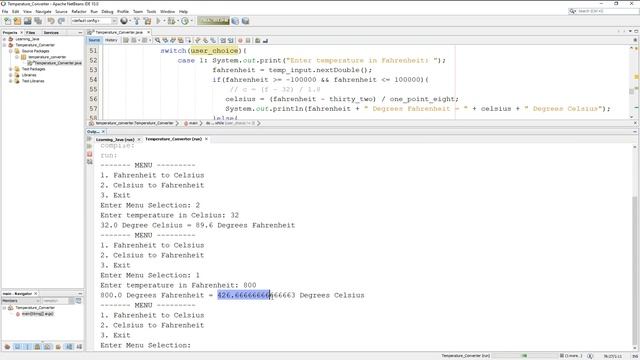640x360 pixels.
Task: Select the Temperature_Converter (run) output tab
Action: click(x=173, y=139)
